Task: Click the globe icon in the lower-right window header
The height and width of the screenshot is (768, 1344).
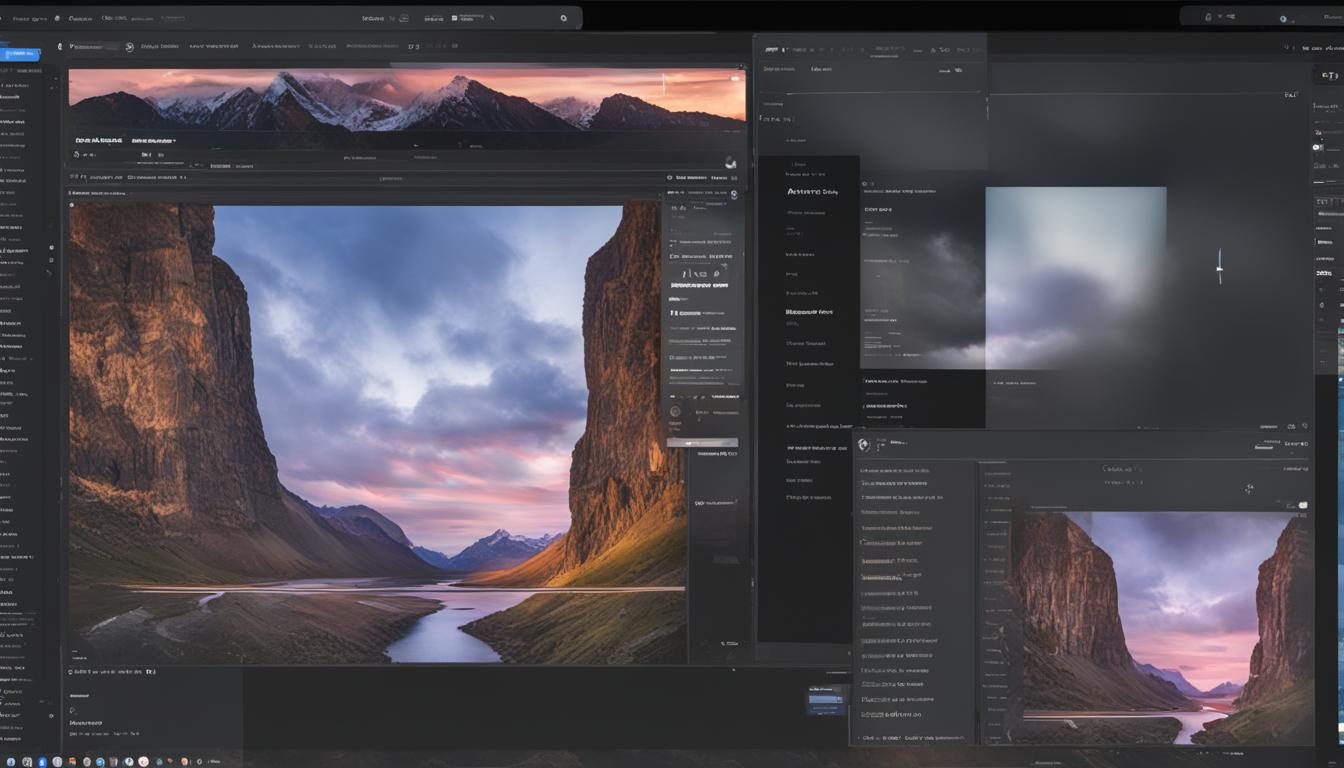Action: coord(864,444)
